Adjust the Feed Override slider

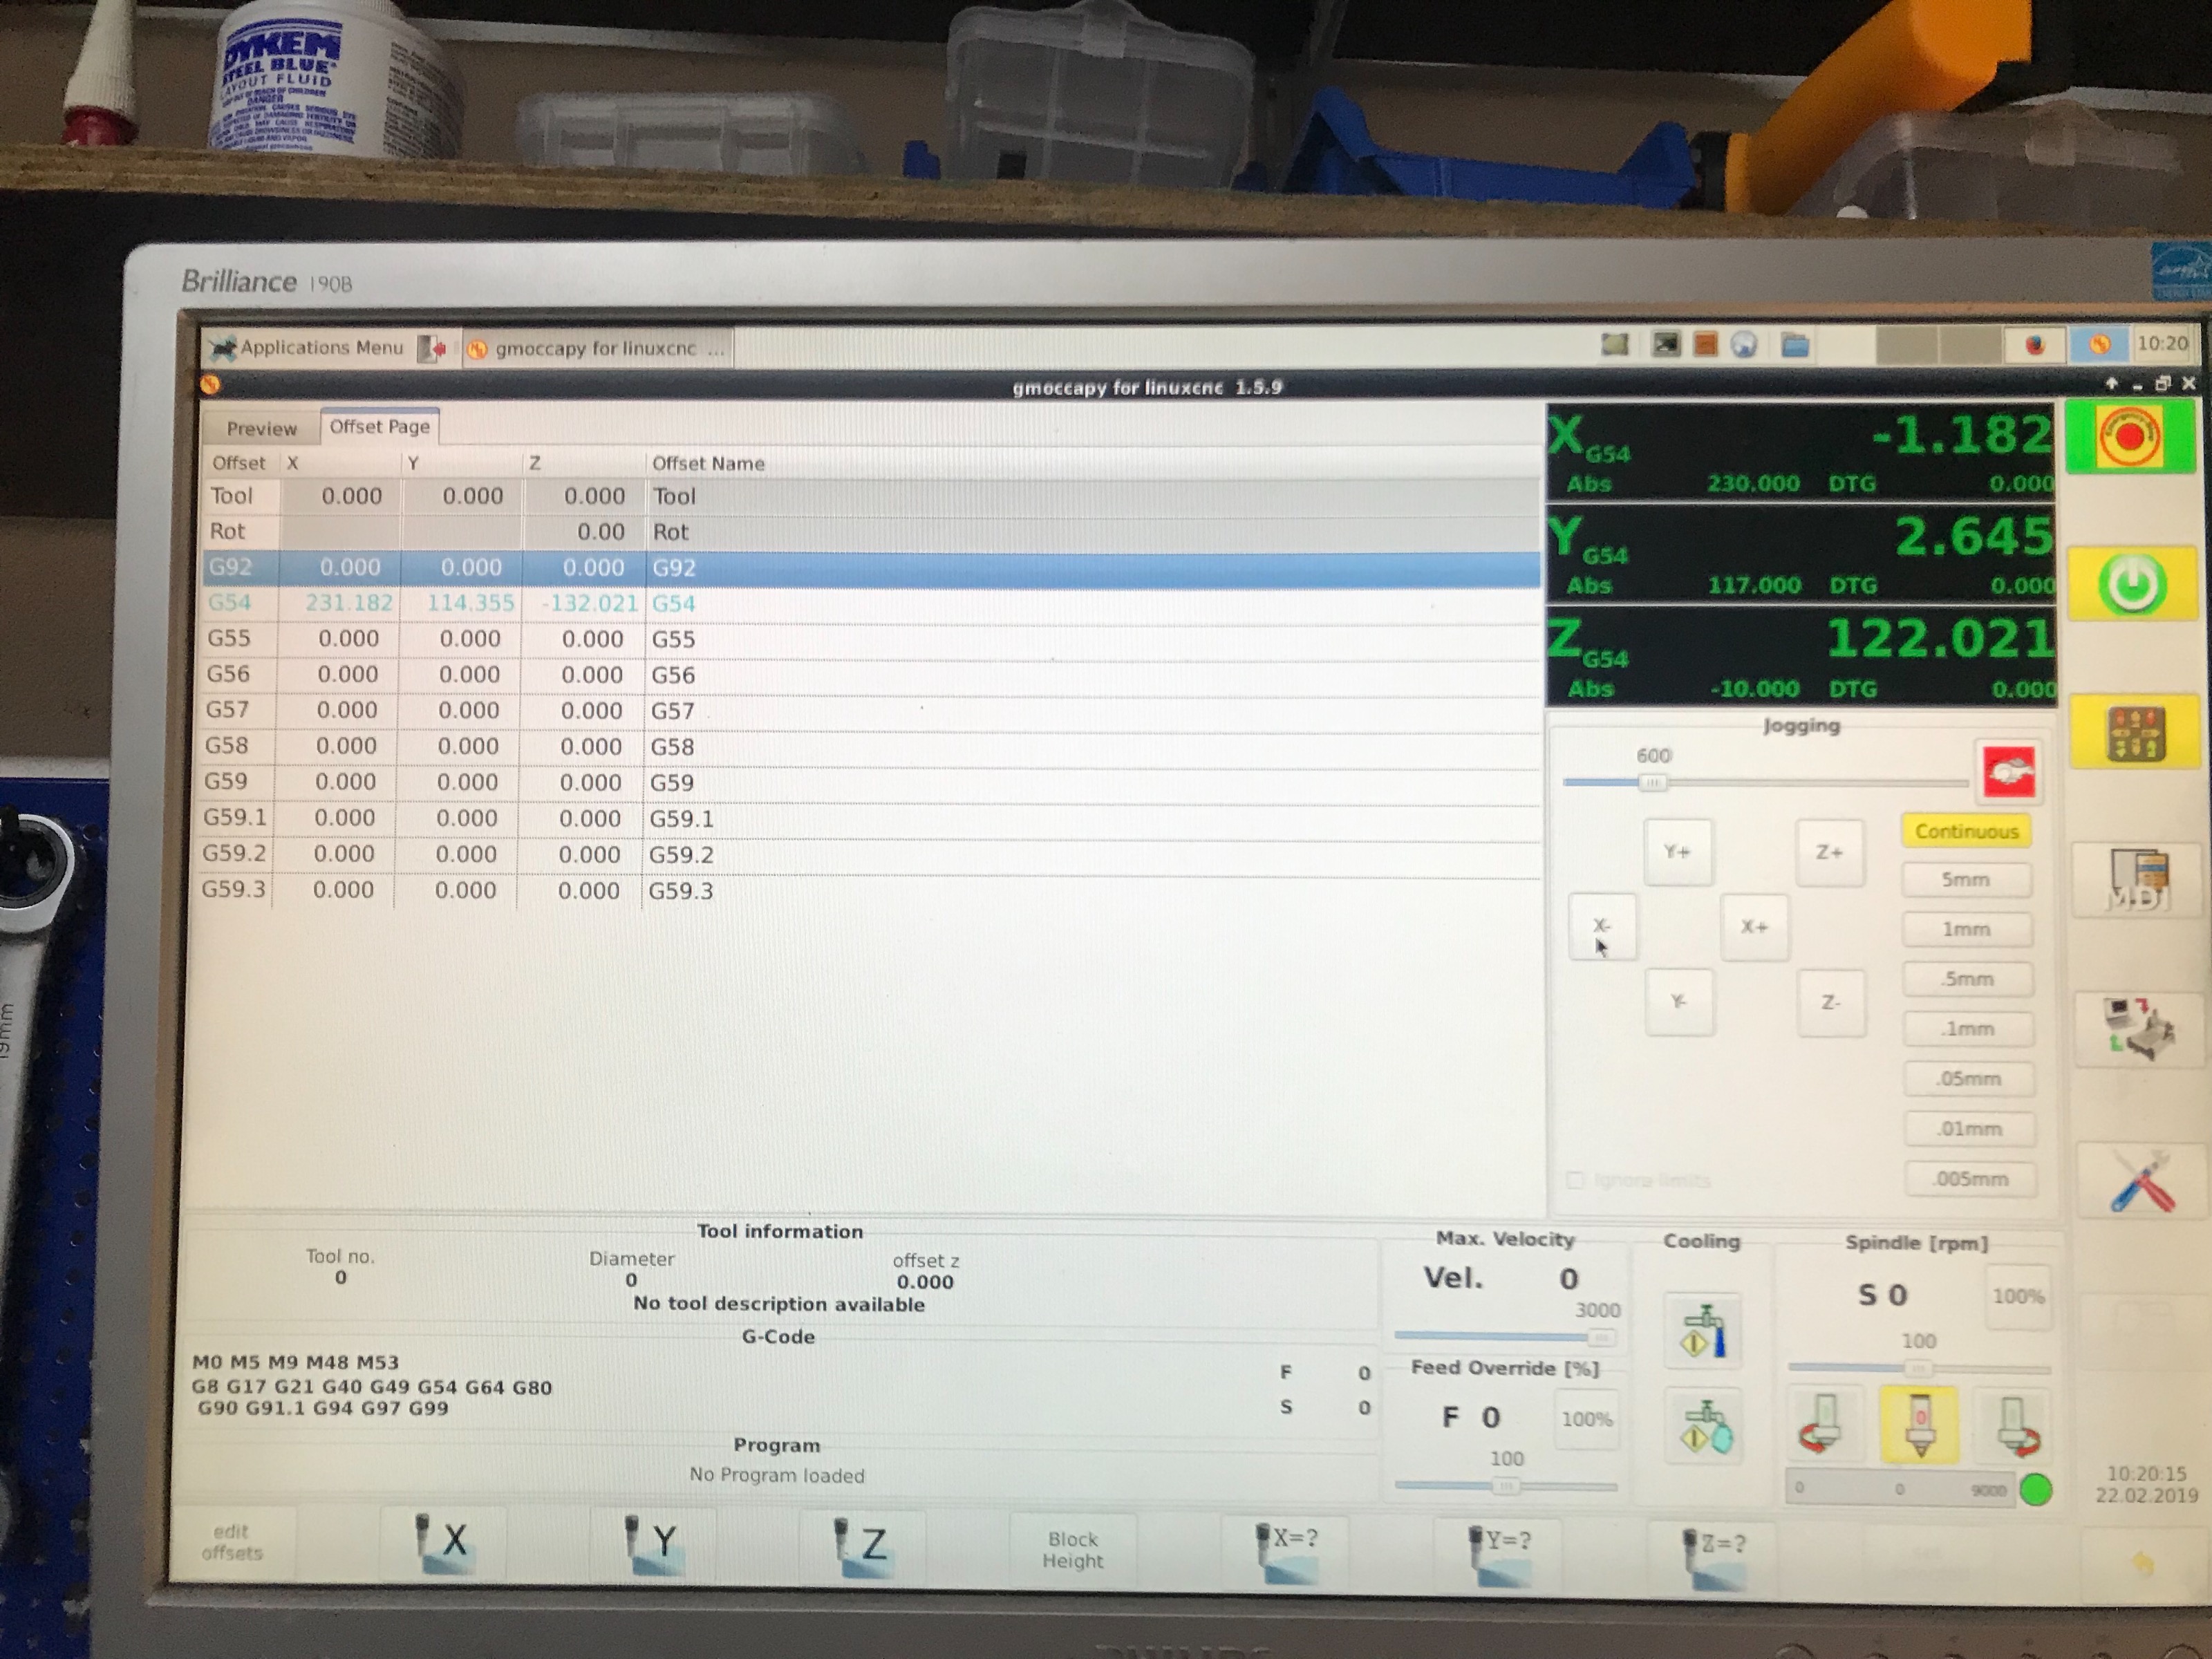click(1506, 1486)
